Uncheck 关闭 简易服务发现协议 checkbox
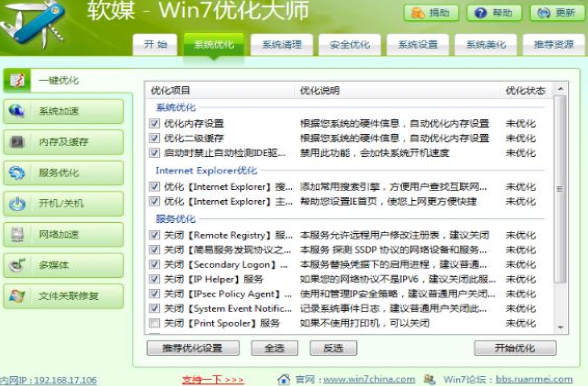The width and height of the screenshot is (588, 386). (154, 249)
